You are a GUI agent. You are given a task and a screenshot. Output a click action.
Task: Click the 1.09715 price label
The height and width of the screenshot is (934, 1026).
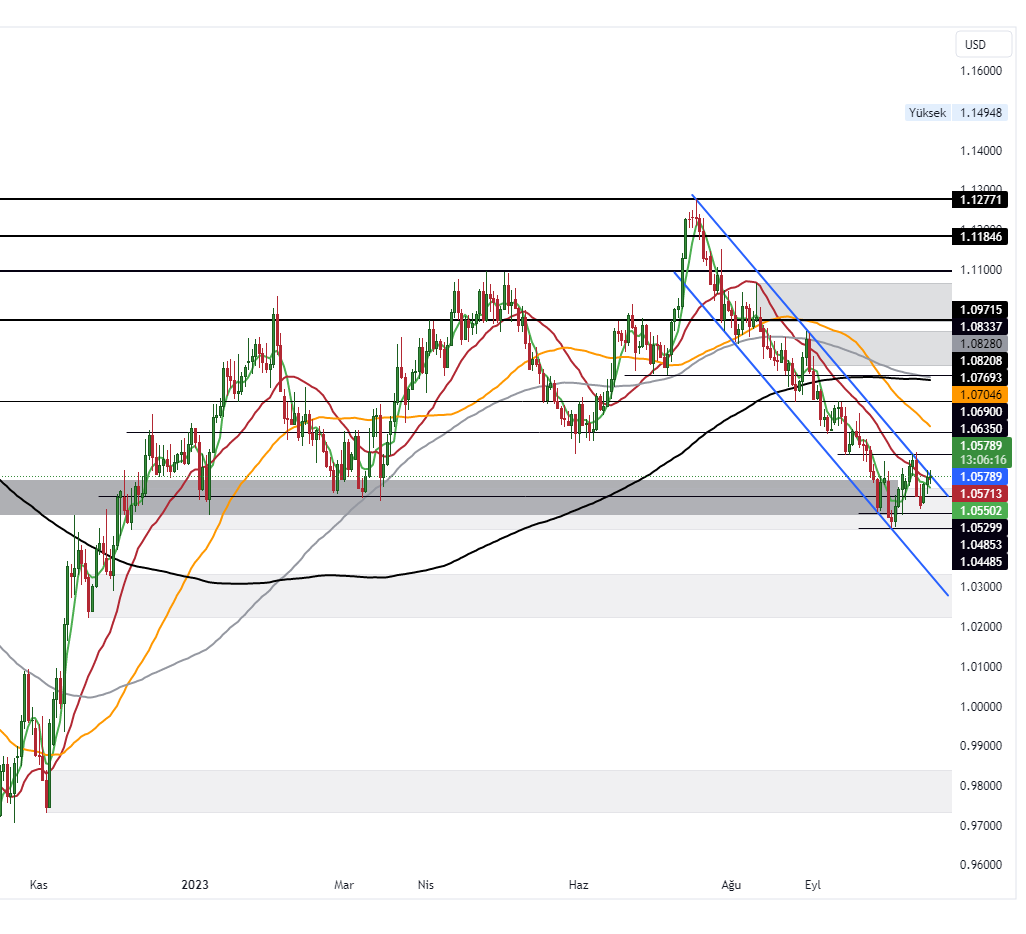982,310
